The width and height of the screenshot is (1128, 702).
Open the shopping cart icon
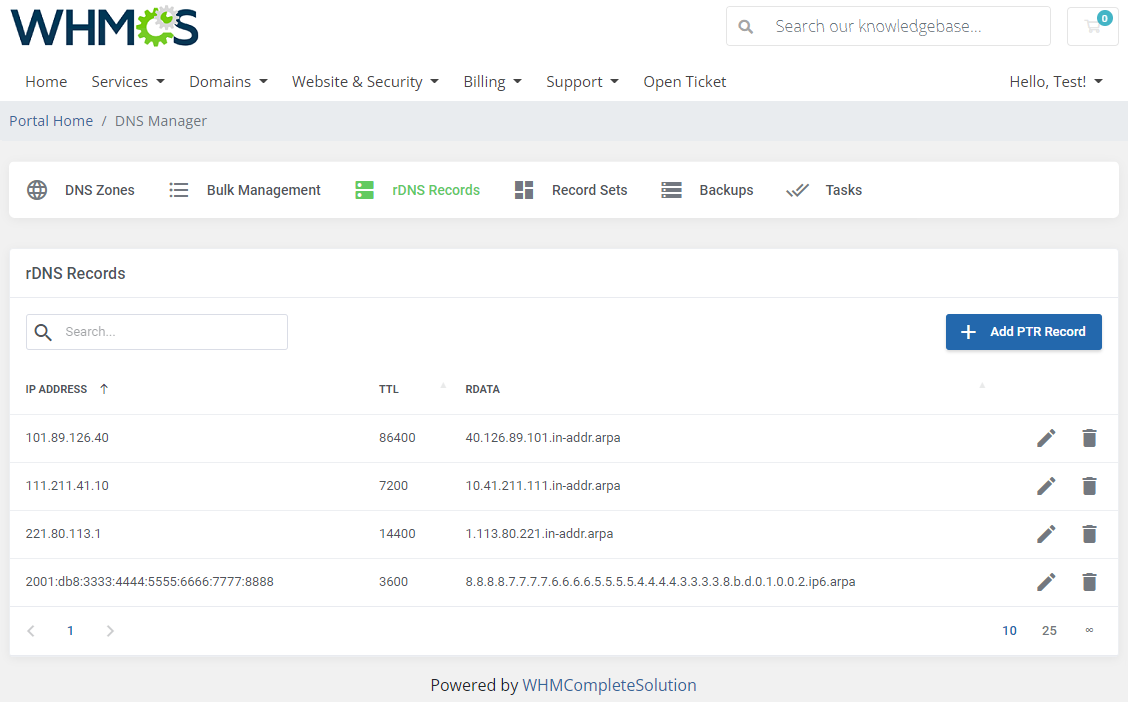tap(1092, 26)
